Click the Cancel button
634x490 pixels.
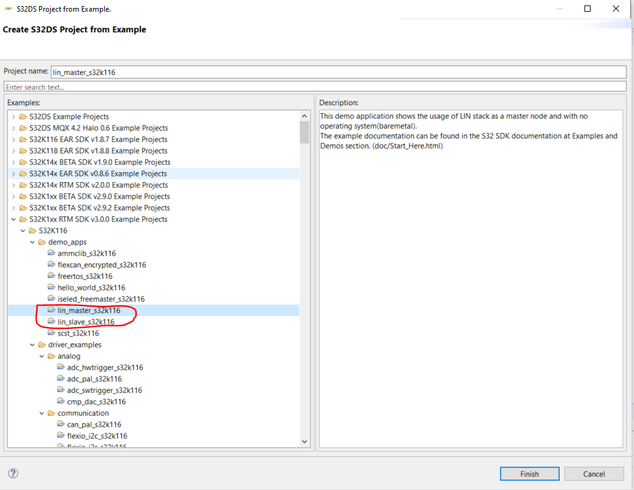(594, 474)
